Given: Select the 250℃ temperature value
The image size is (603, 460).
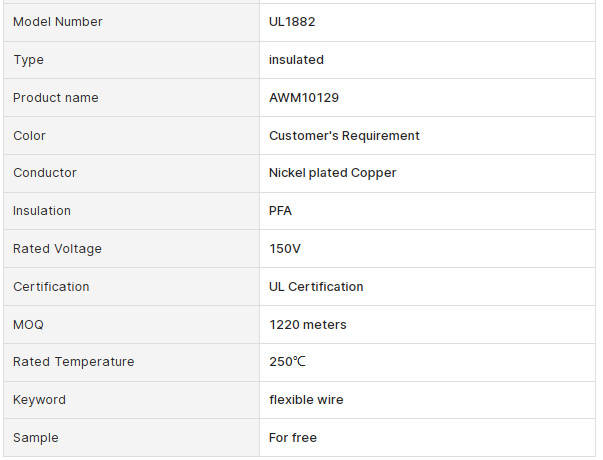Looking at the screenshot, I should 287,362.
